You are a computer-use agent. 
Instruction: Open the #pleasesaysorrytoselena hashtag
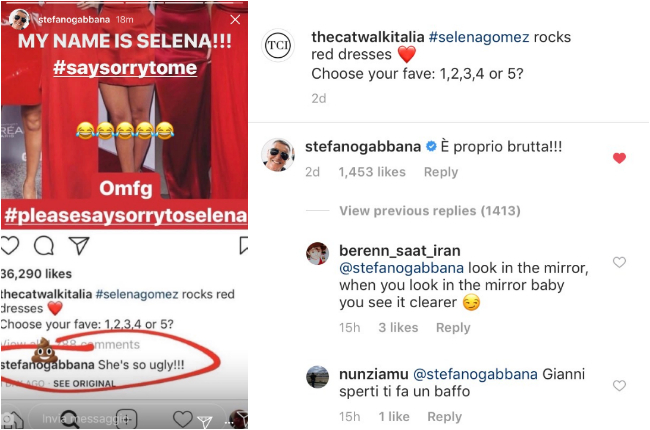click(x=124, y=216)
